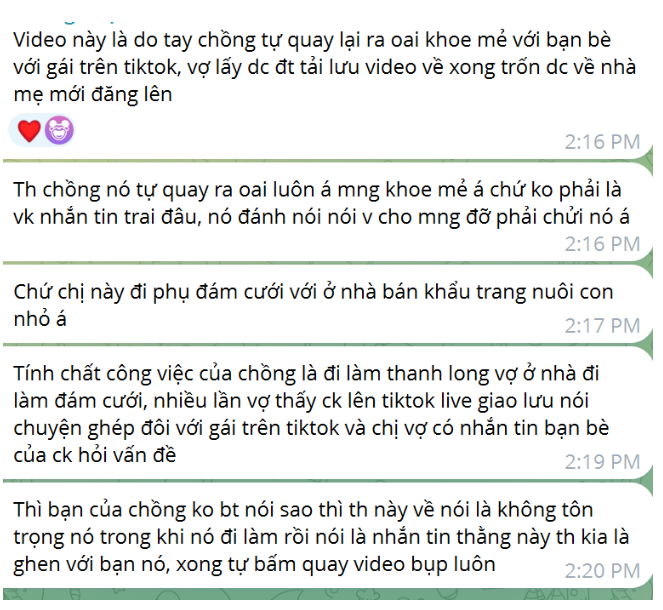Click the green chat background strip at bottom
This screenshot has height=610, width=663.
click(x=328, y=594)
